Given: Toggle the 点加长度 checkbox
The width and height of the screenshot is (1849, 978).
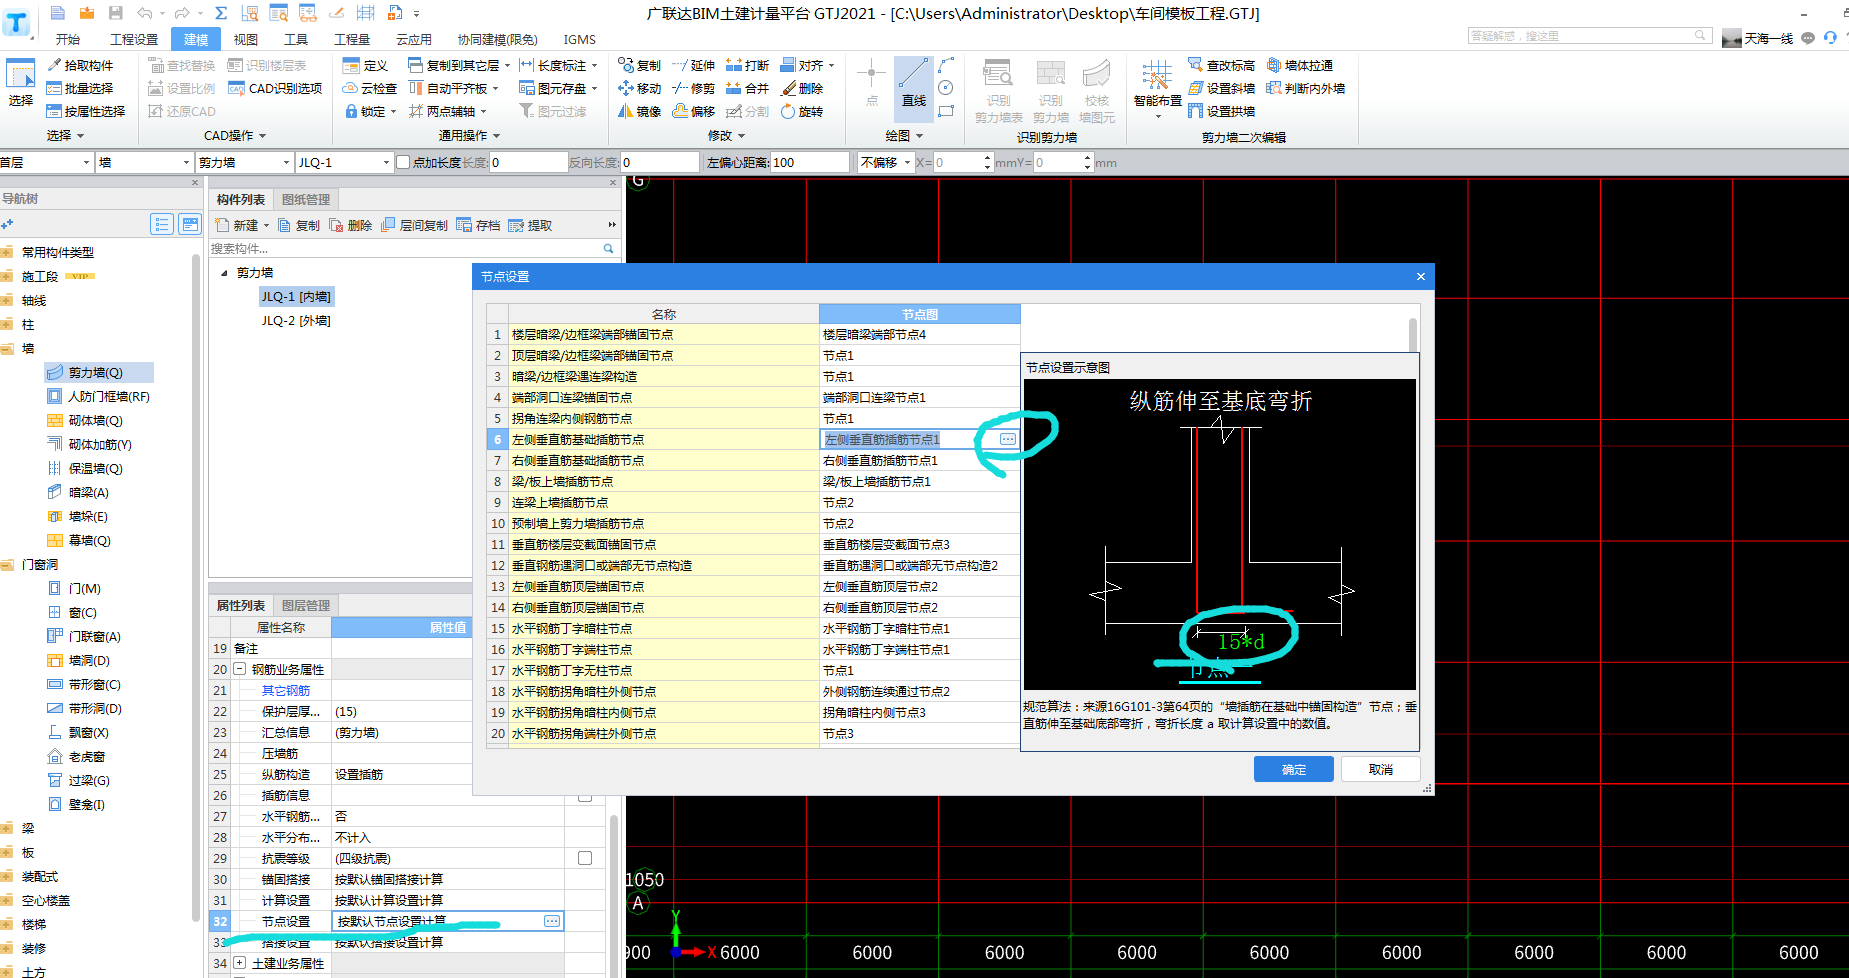Looking at the screenshot, I should [403, 162].
